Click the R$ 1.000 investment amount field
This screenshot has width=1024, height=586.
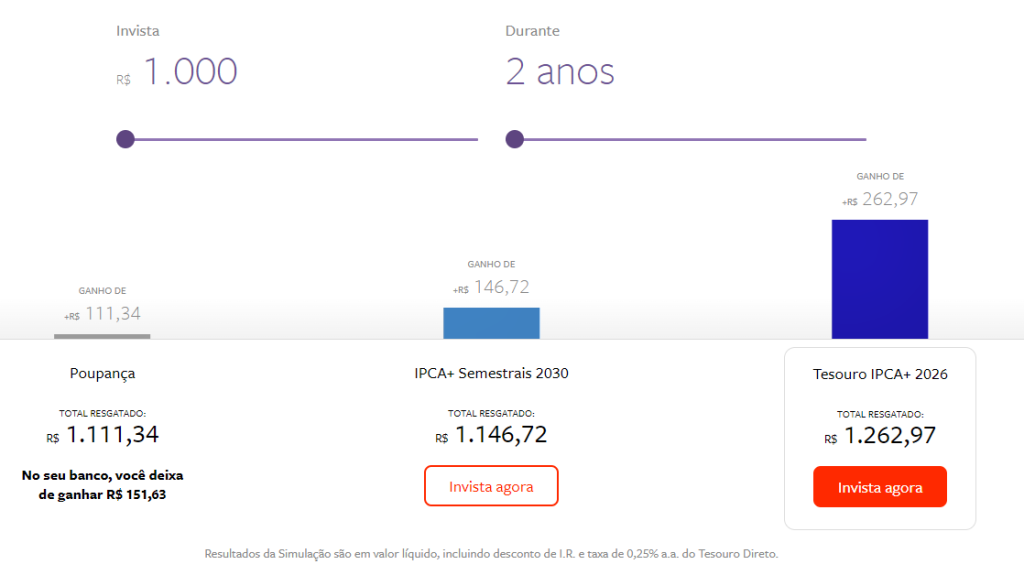(190, 72)
